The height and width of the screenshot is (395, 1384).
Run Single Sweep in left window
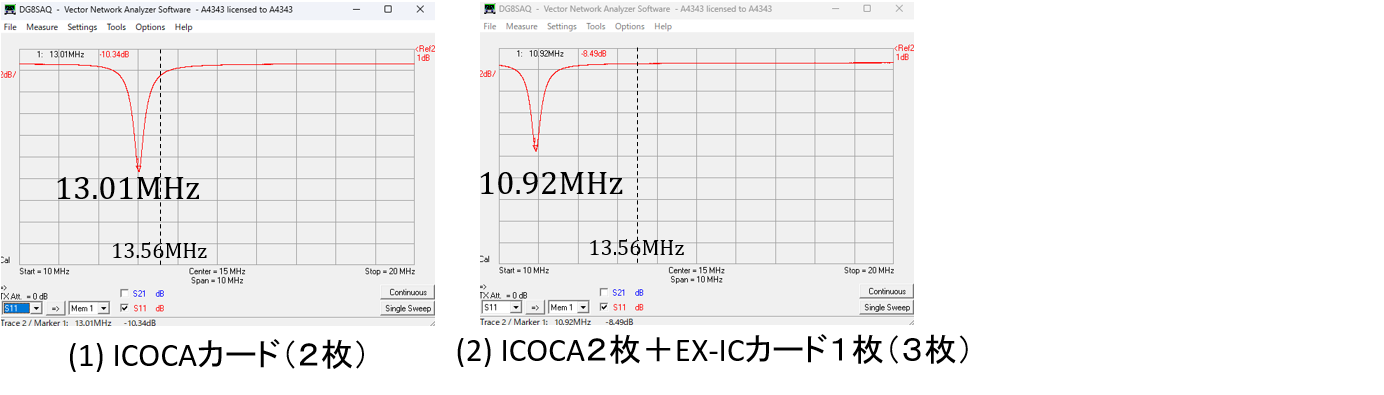point(407,308)
